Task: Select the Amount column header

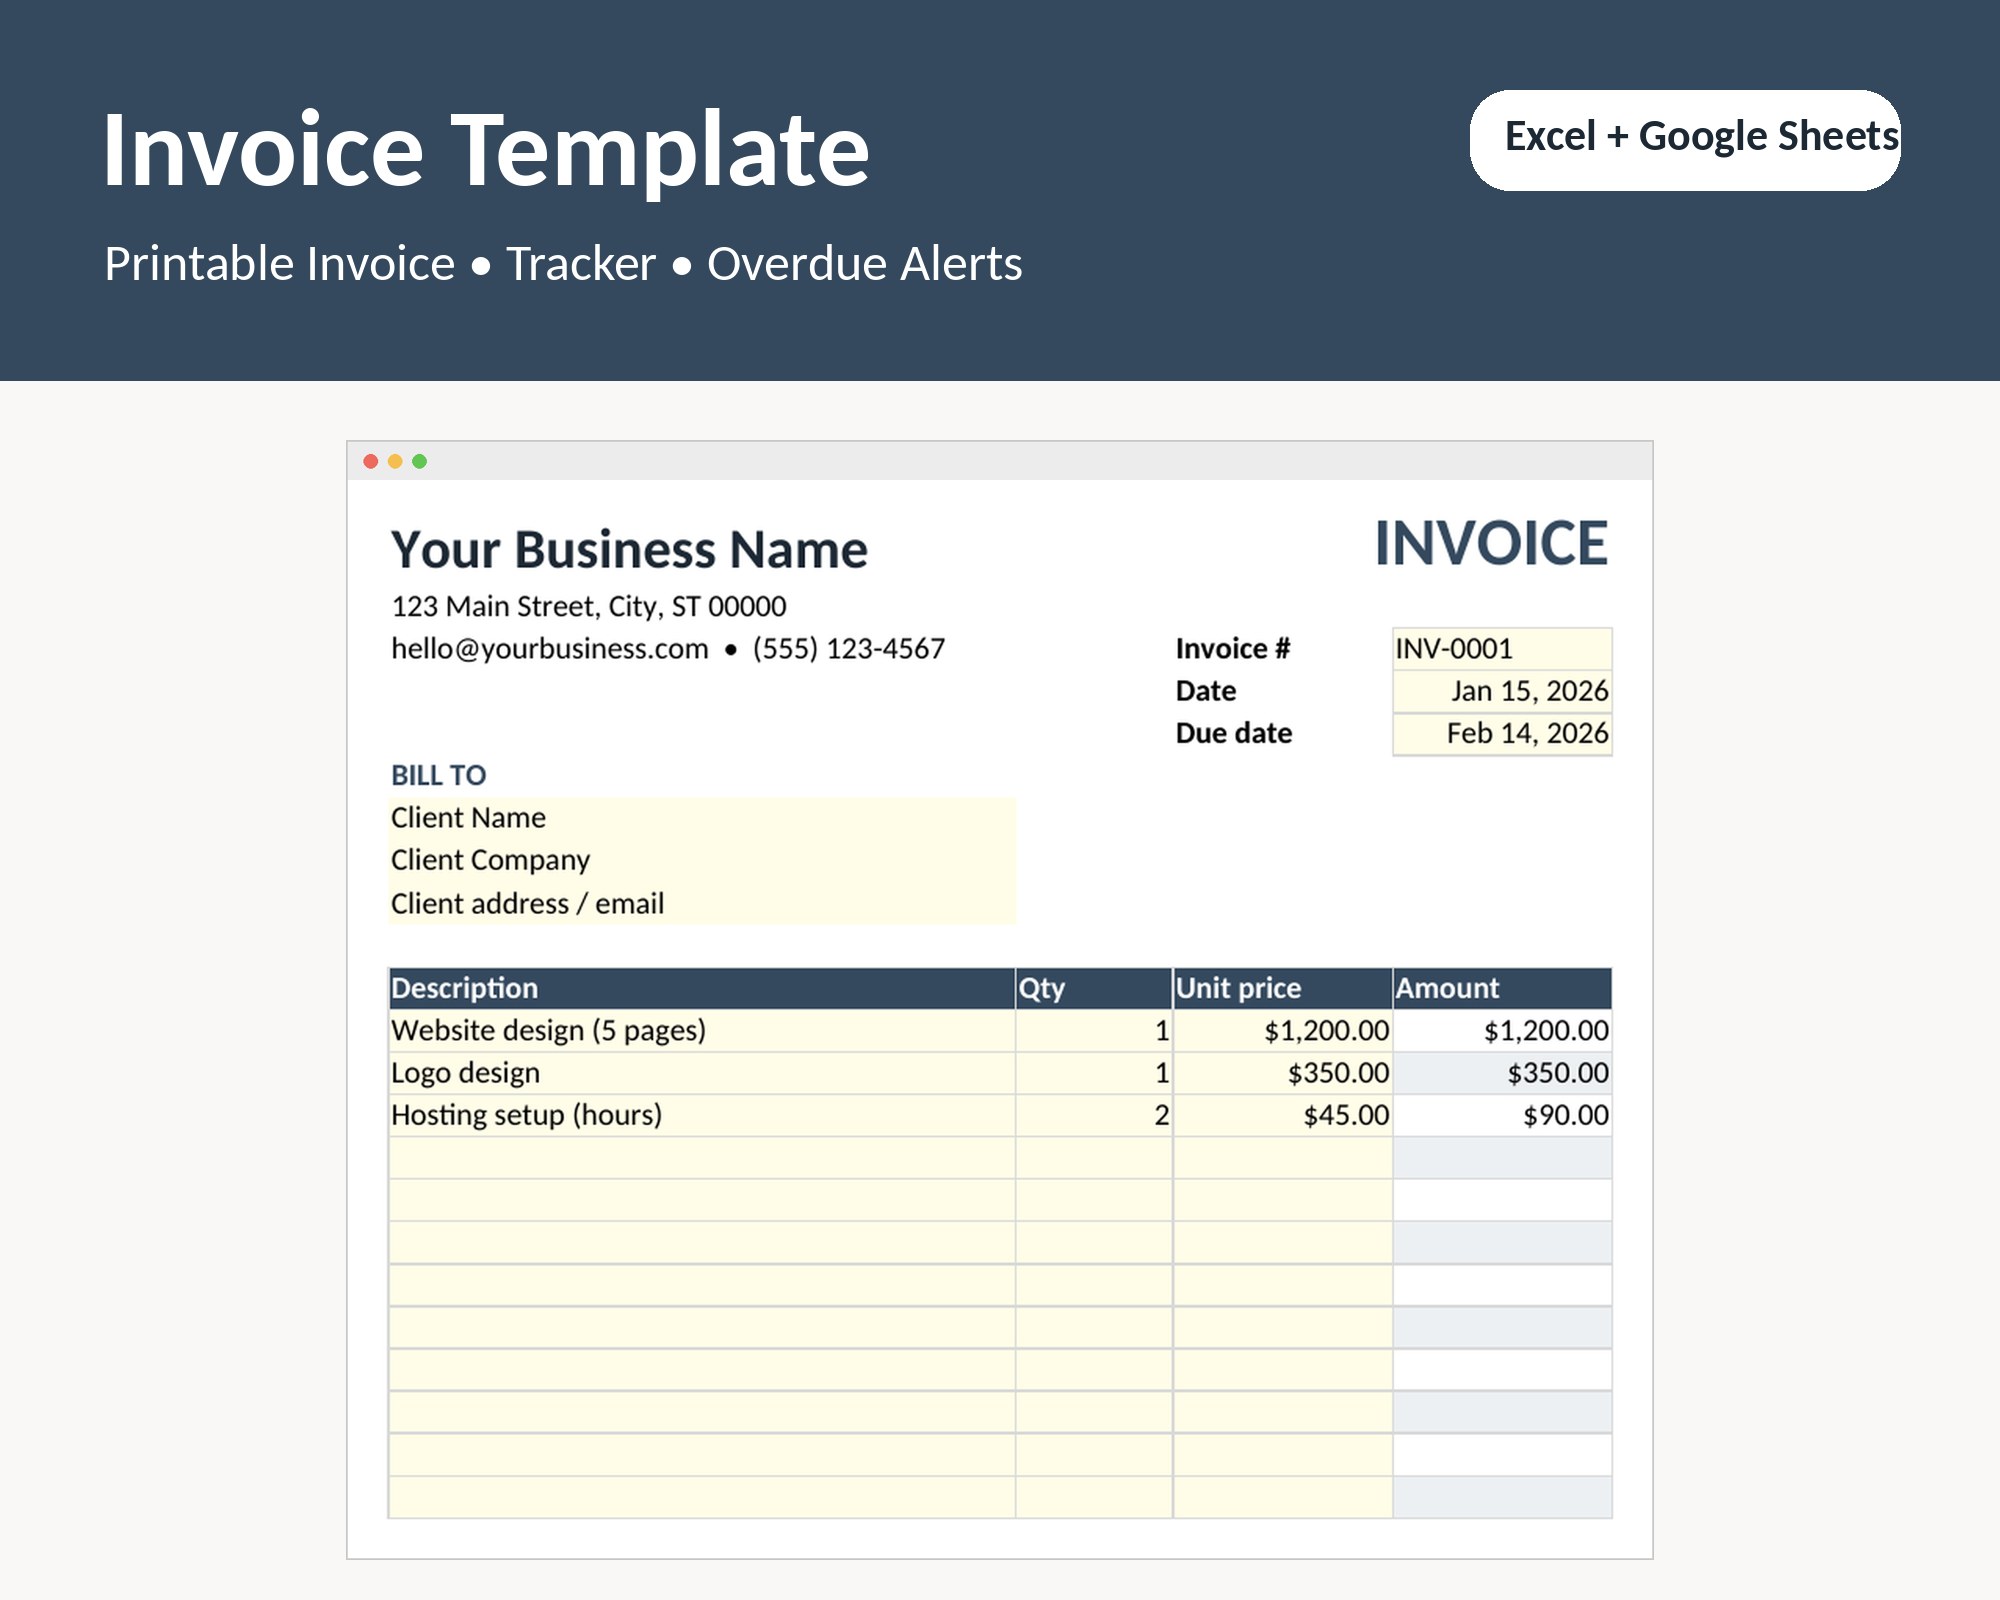Action: [1502, 988]
